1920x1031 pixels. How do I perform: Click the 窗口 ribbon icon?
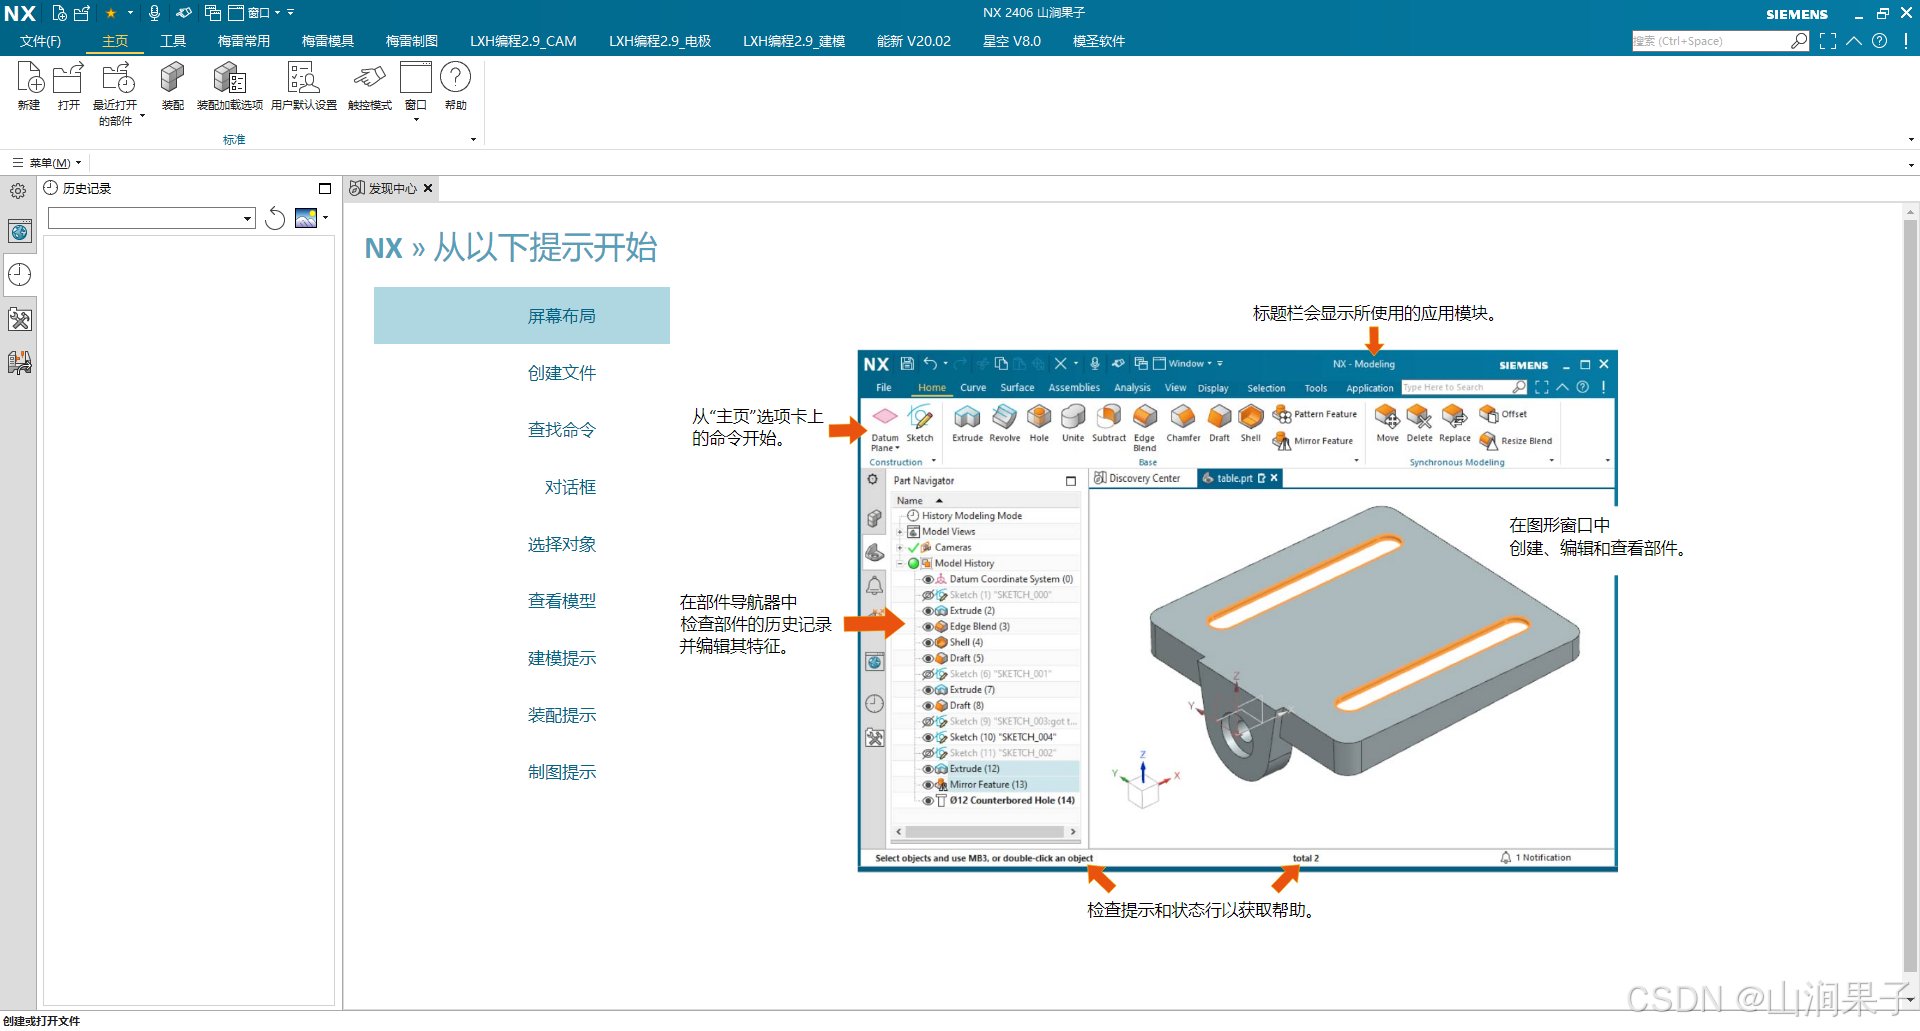click(416, 79)
